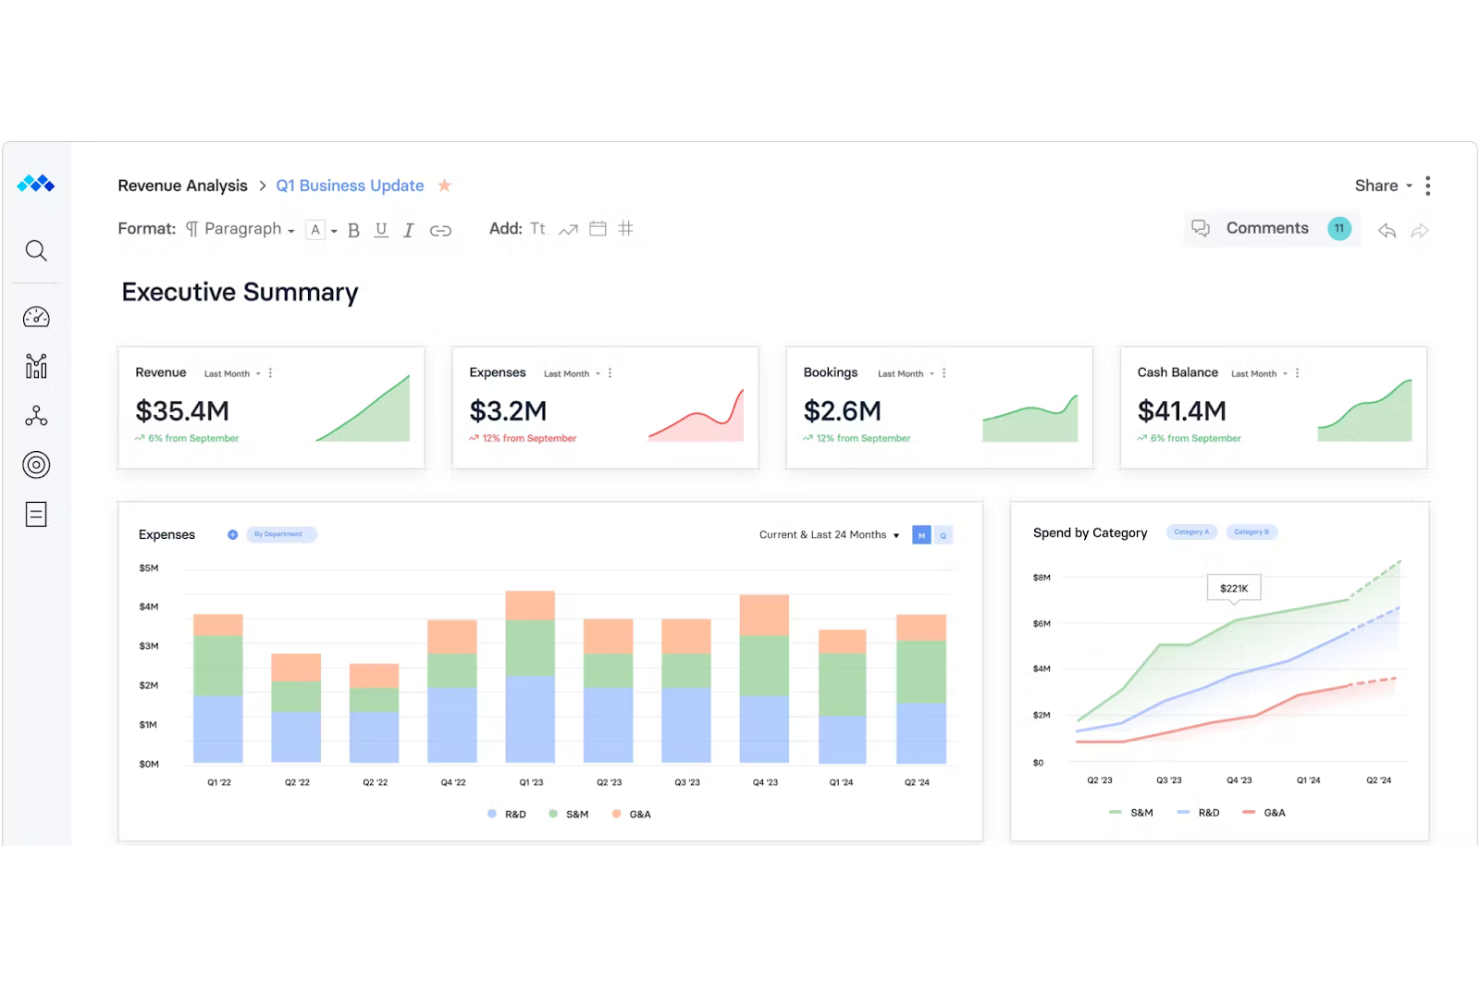Viewport: 1480px width, 987px height.
Task: Click the blue plus icon beside Expenses
Action: 232,535
